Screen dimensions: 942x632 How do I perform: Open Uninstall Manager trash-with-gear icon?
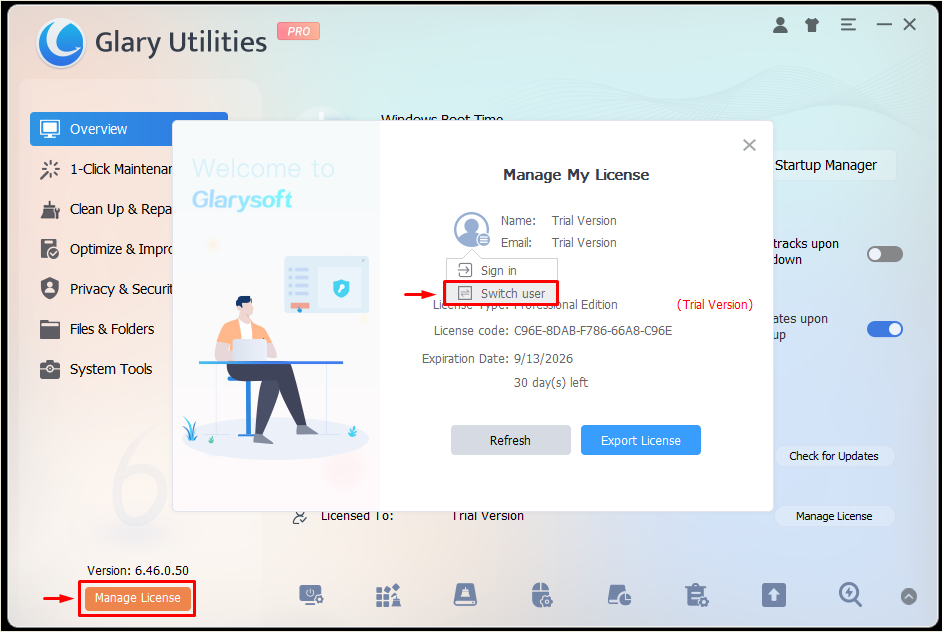tap(696, 595)
